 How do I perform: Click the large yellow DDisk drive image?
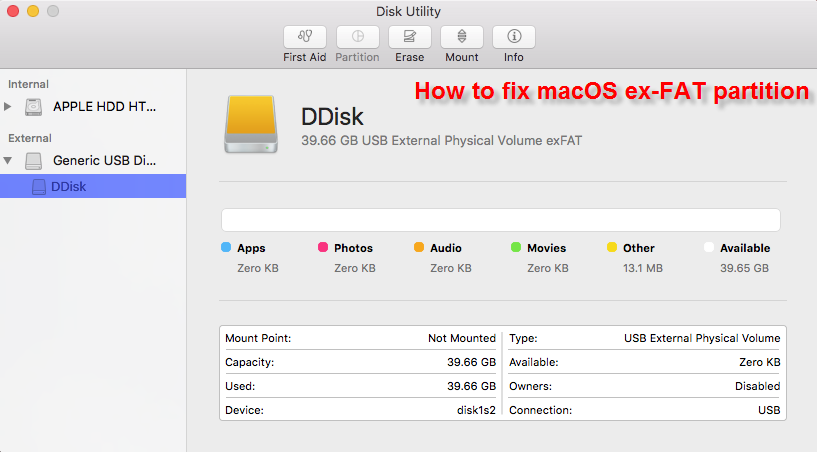(251, 124)
